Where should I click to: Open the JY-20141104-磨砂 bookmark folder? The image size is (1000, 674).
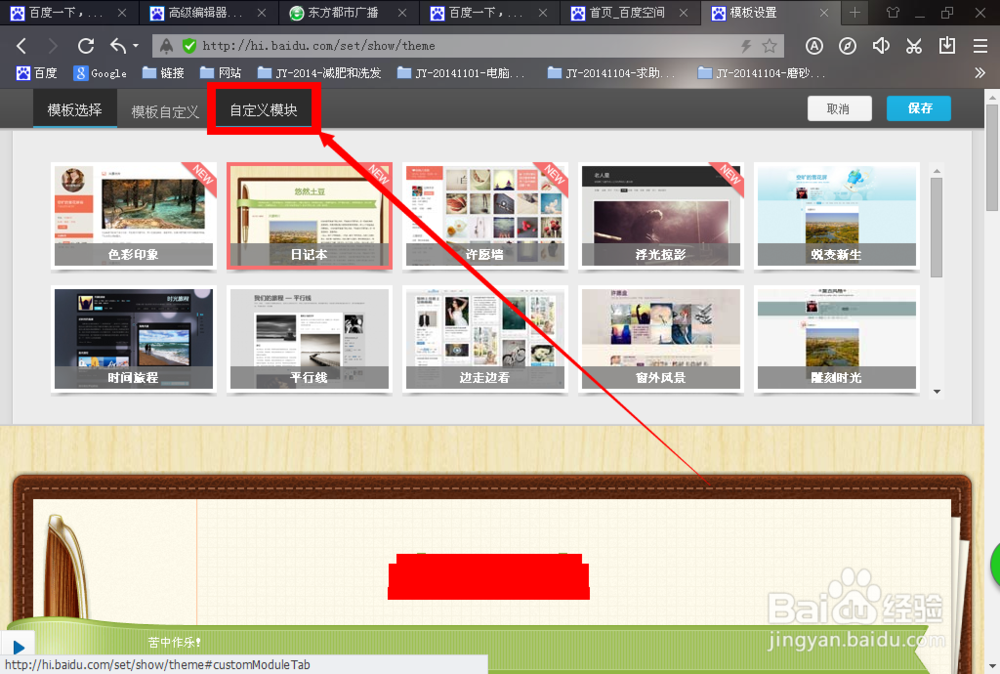(761, 73)
